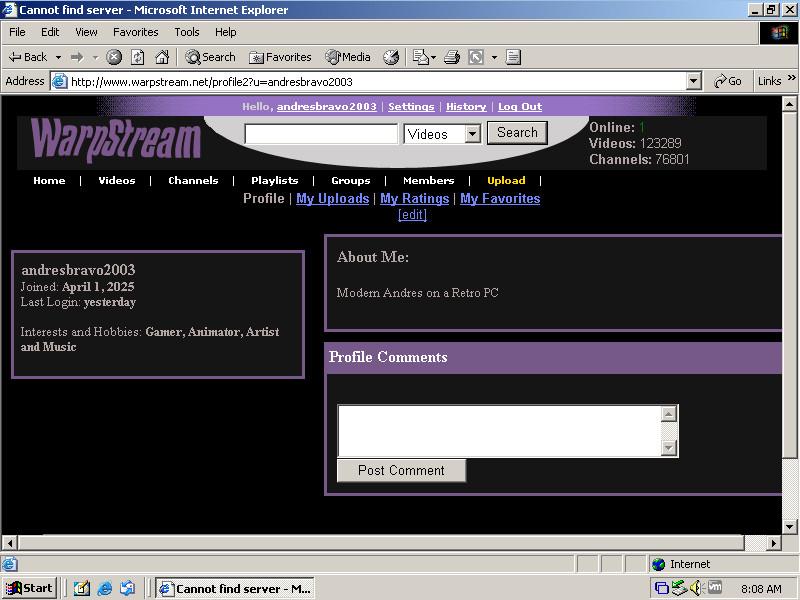Open the My Uploads link
Image resolution: width=800 pixels, height=600 pixels.
coord(333,198)
